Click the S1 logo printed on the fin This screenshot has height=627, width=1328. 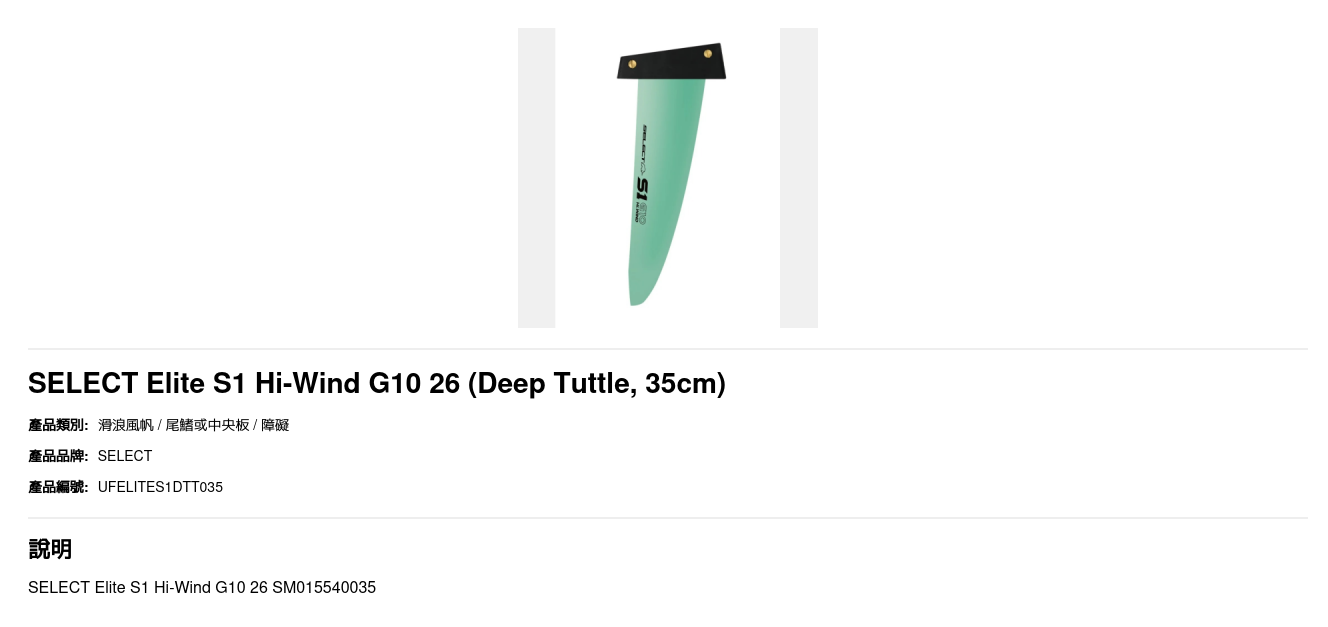click(642, 188)
